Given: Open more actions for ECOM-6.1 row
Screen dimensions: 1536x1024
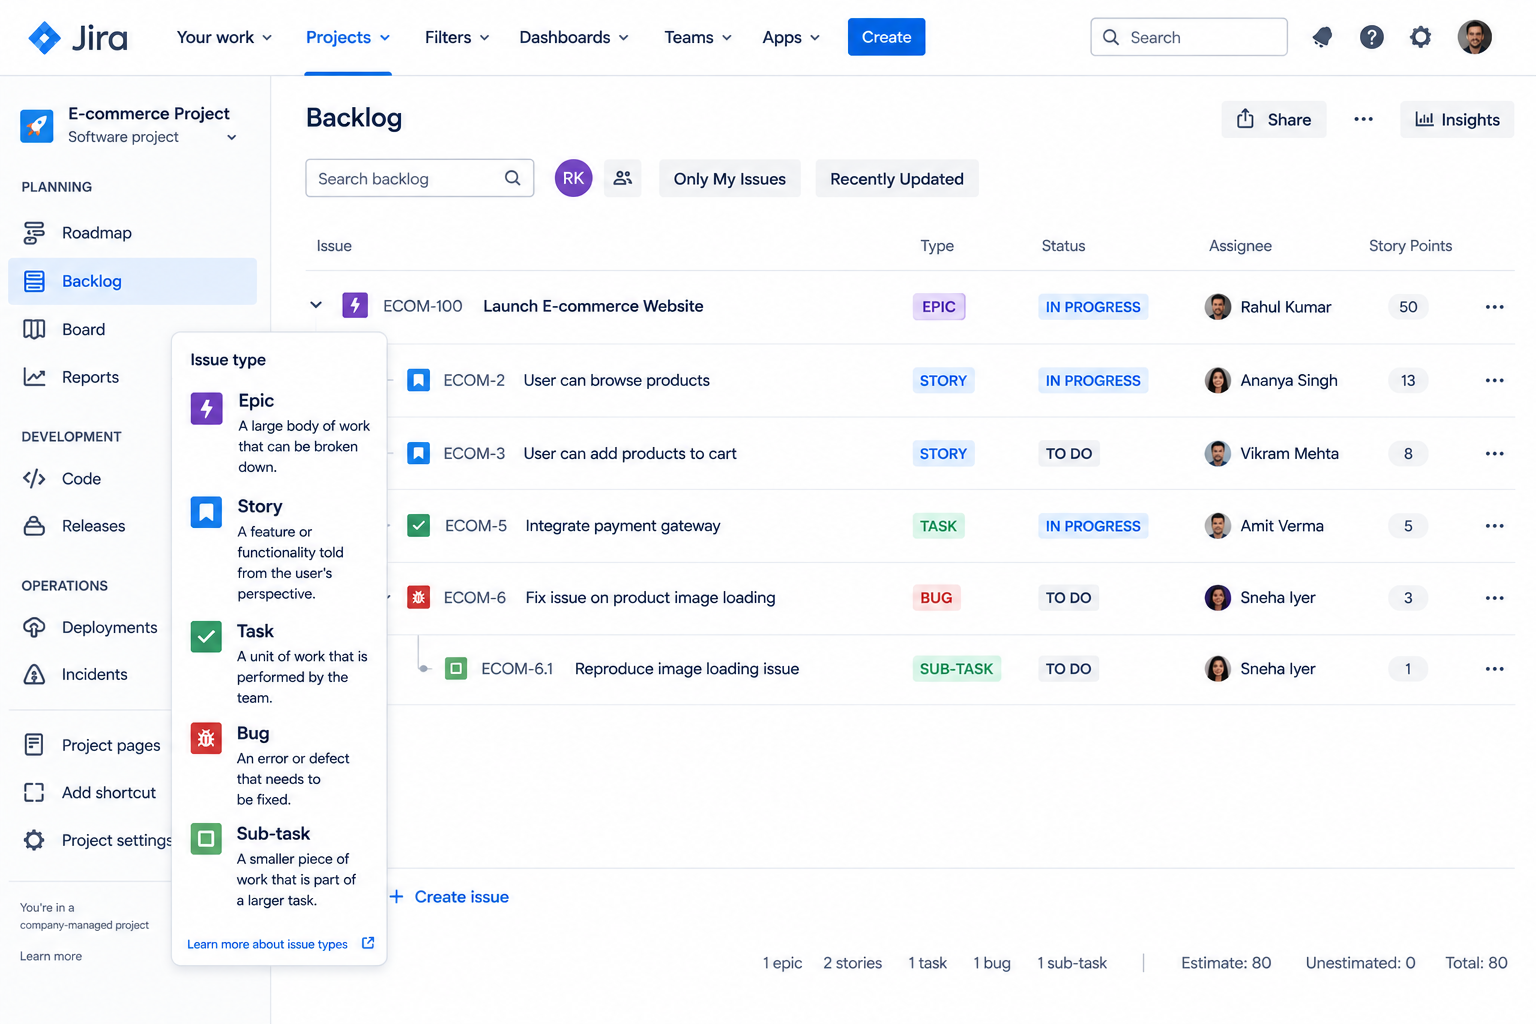Looking at the screenshot, I should 1494,668.
